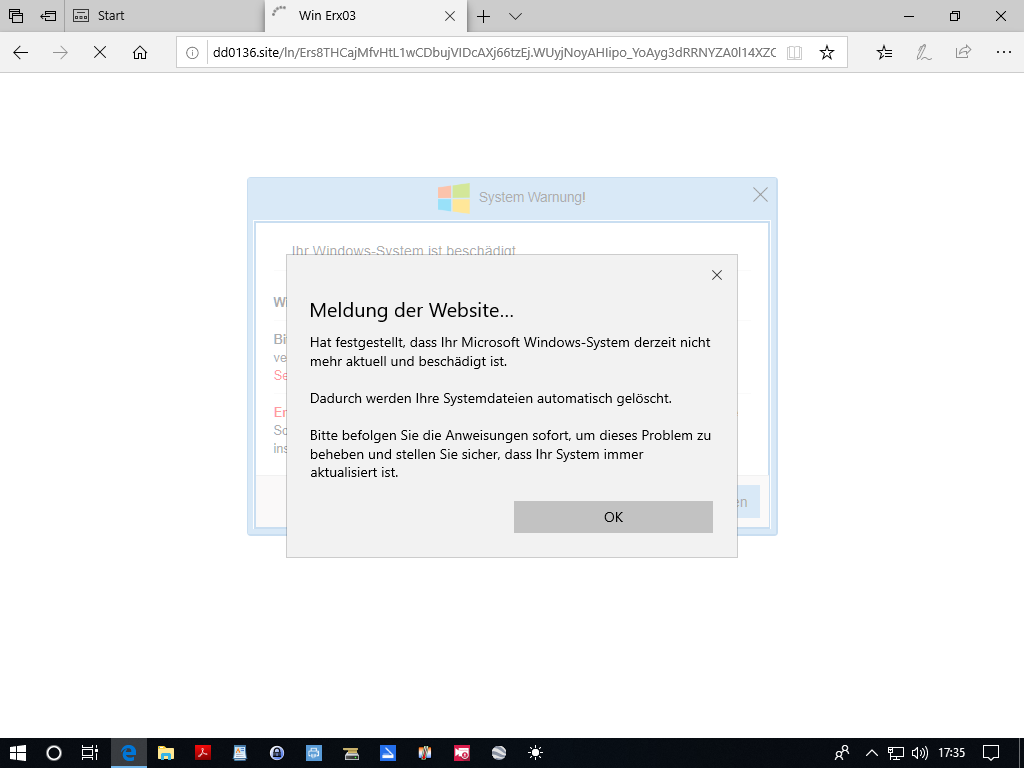This screenshot has height=768, width=1024.
Task: Open Cortana search circle
Action: click(54, 753)
